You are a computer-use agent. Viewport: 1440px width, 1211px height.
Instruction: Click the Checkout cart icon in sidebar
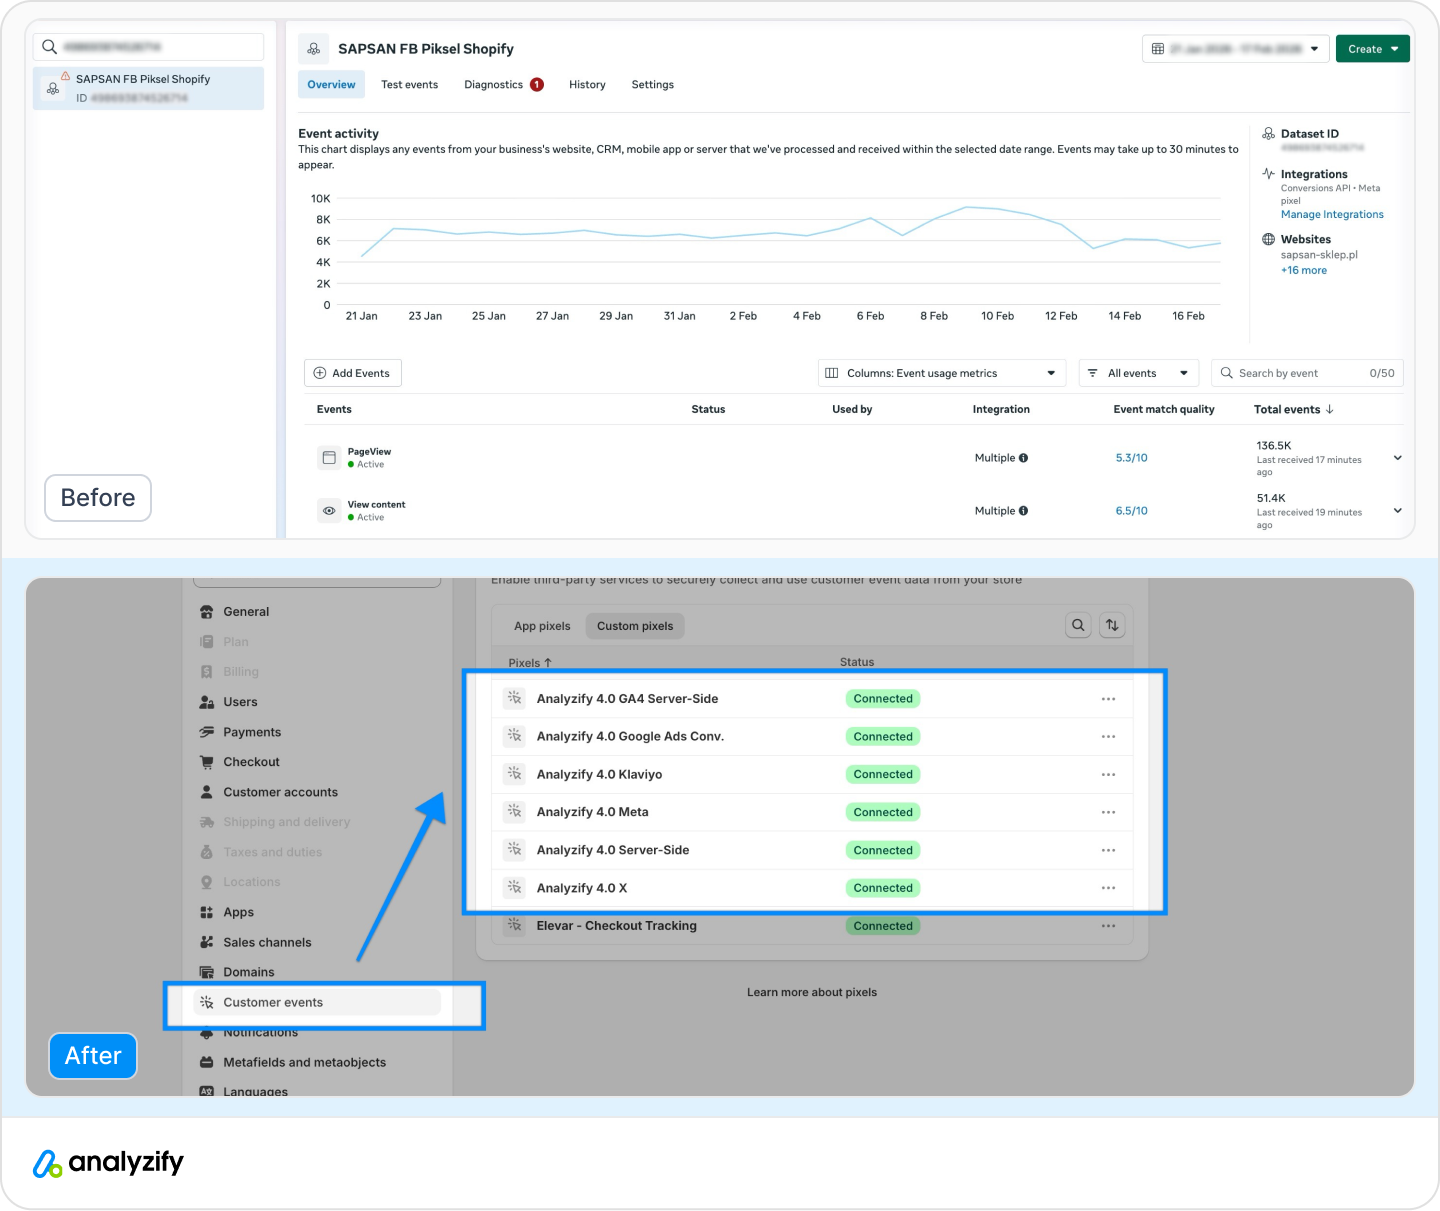(x=207, y=762)
